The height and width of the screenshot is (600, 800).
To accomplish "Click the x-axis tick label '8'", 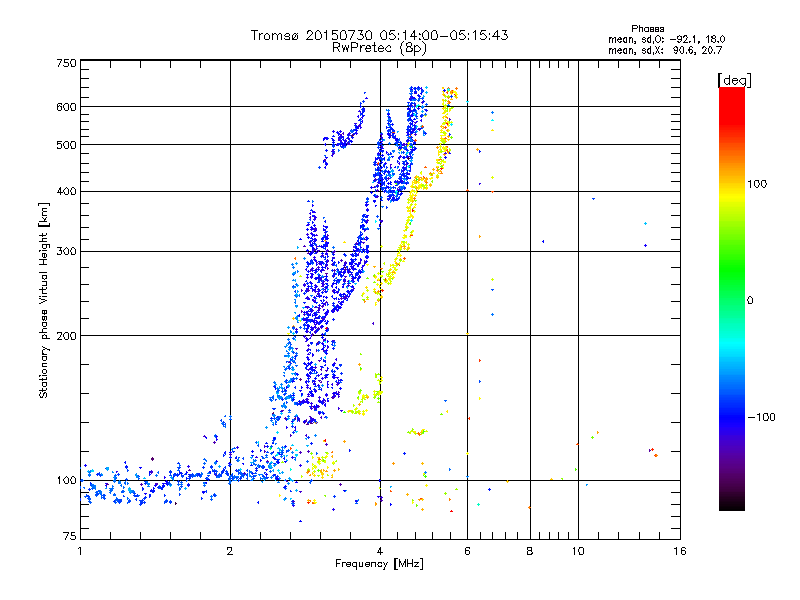I will (x=530, y=551).
